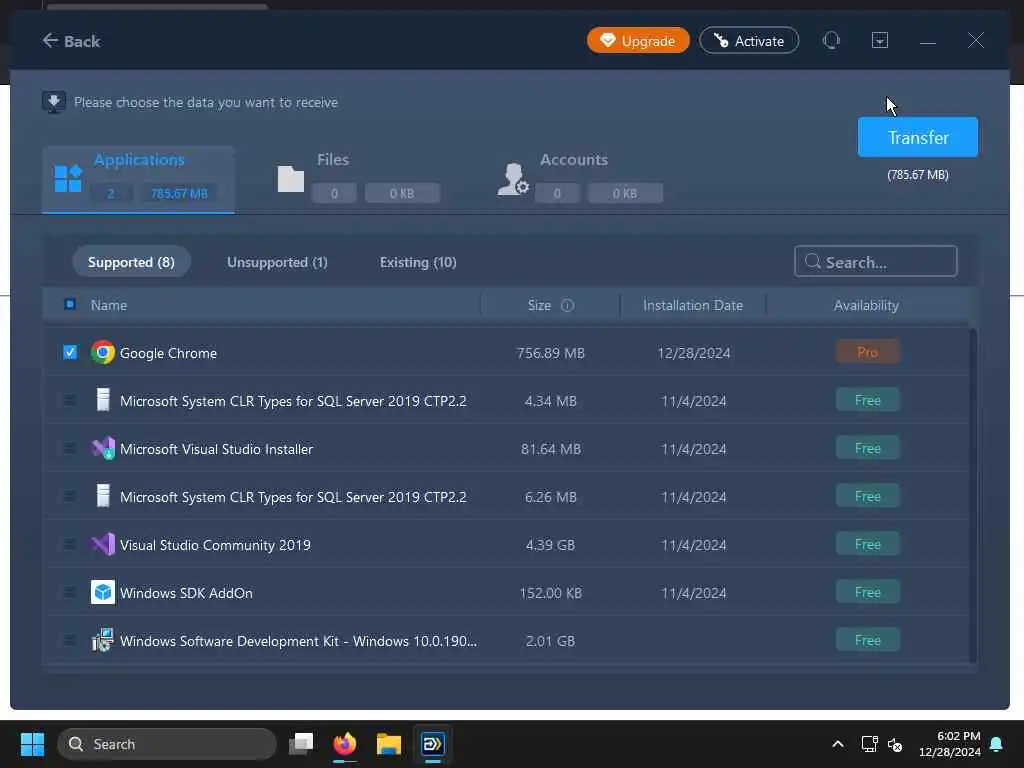Select the Accounts category tab
The image size is (1024, 768).
point(580,179)
